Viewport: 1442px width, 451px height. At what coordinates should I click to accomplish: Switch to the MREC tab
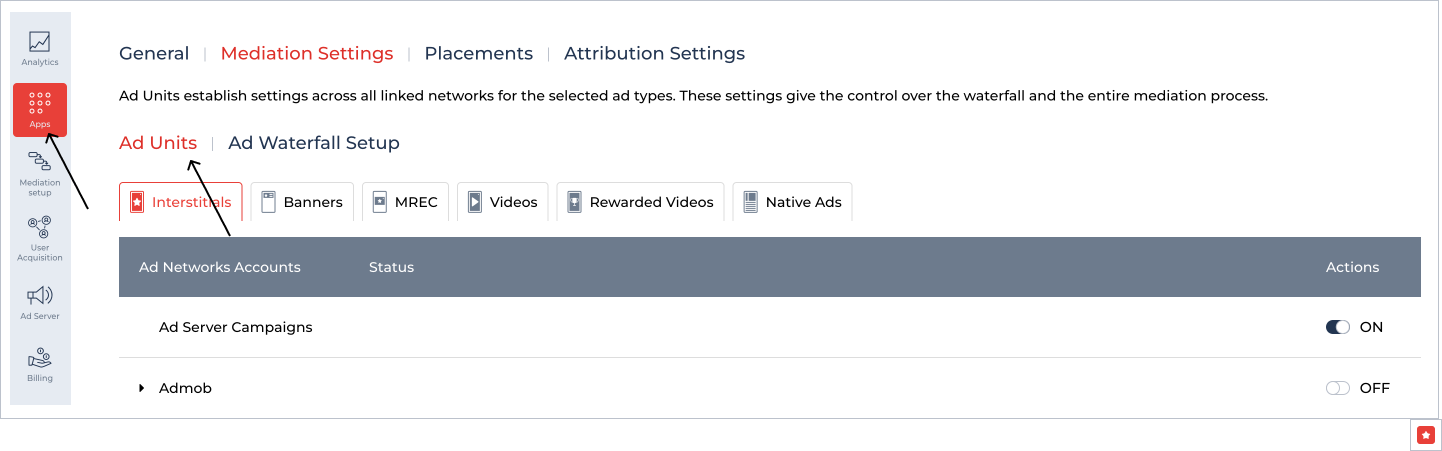[405, 202]
